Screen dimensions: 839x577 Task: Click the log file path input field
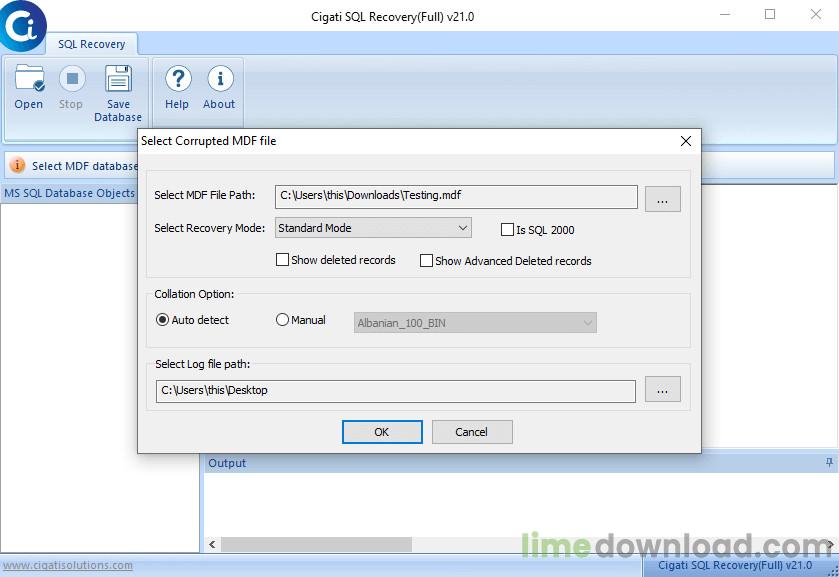point(395,391)
